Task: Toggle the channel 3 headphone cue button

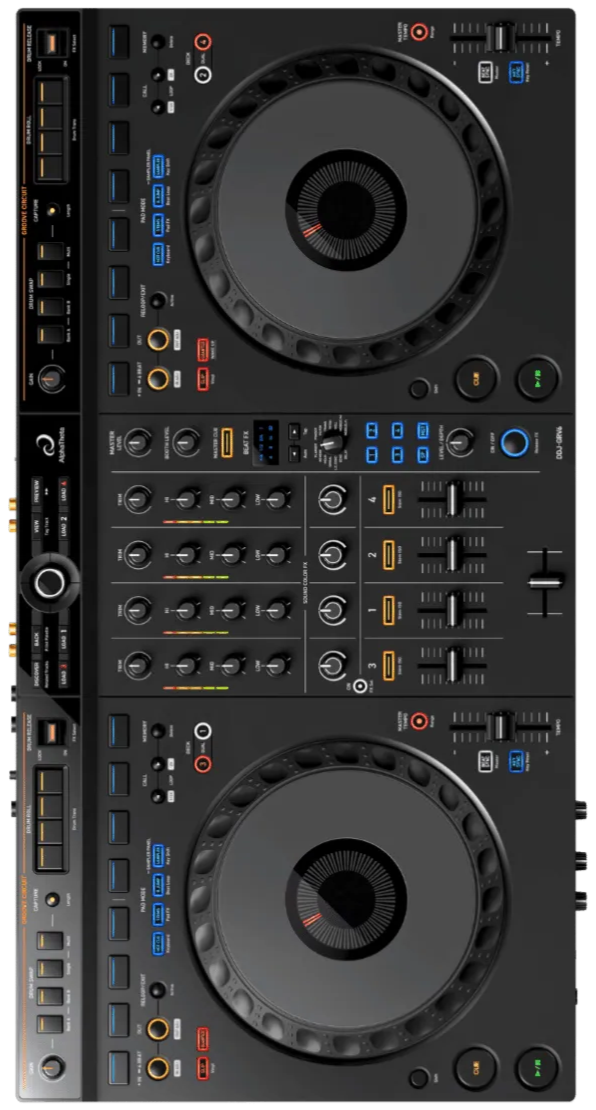Action: (x=389, y=665)
